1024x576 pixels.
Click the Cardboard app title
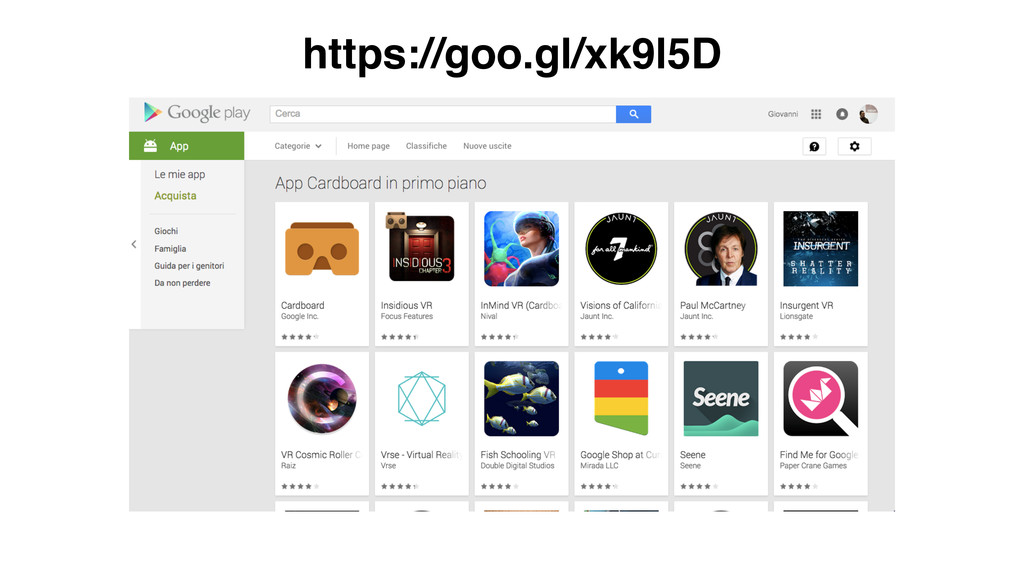click(302, 305)
